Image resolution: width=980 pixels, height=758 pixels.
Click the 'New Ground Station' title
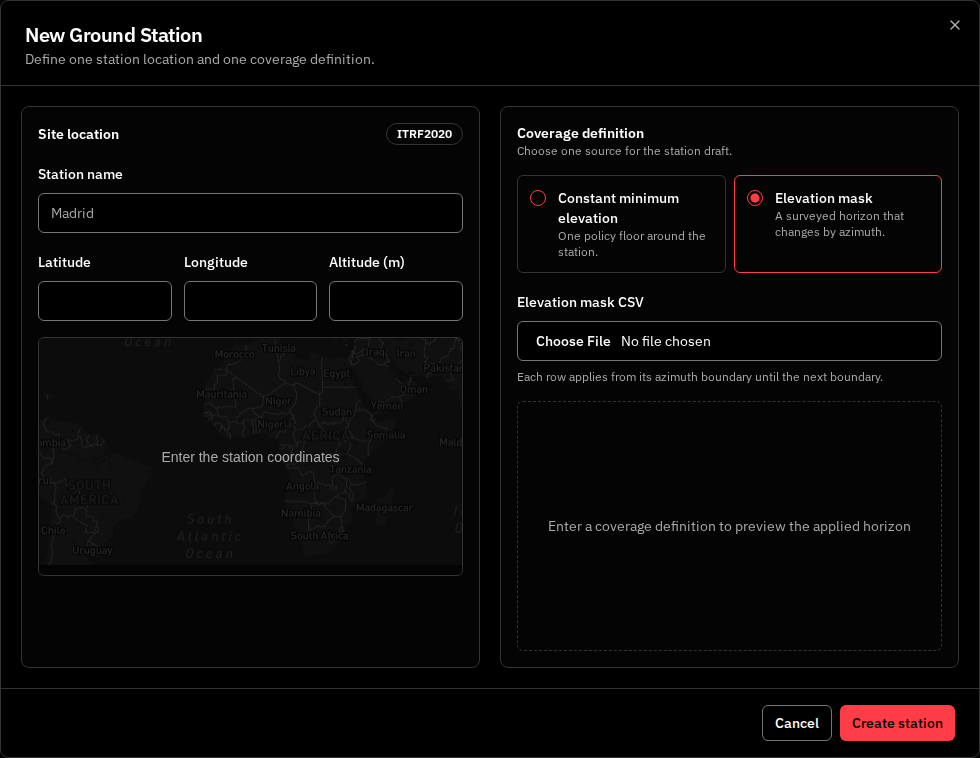pos(114,35)
